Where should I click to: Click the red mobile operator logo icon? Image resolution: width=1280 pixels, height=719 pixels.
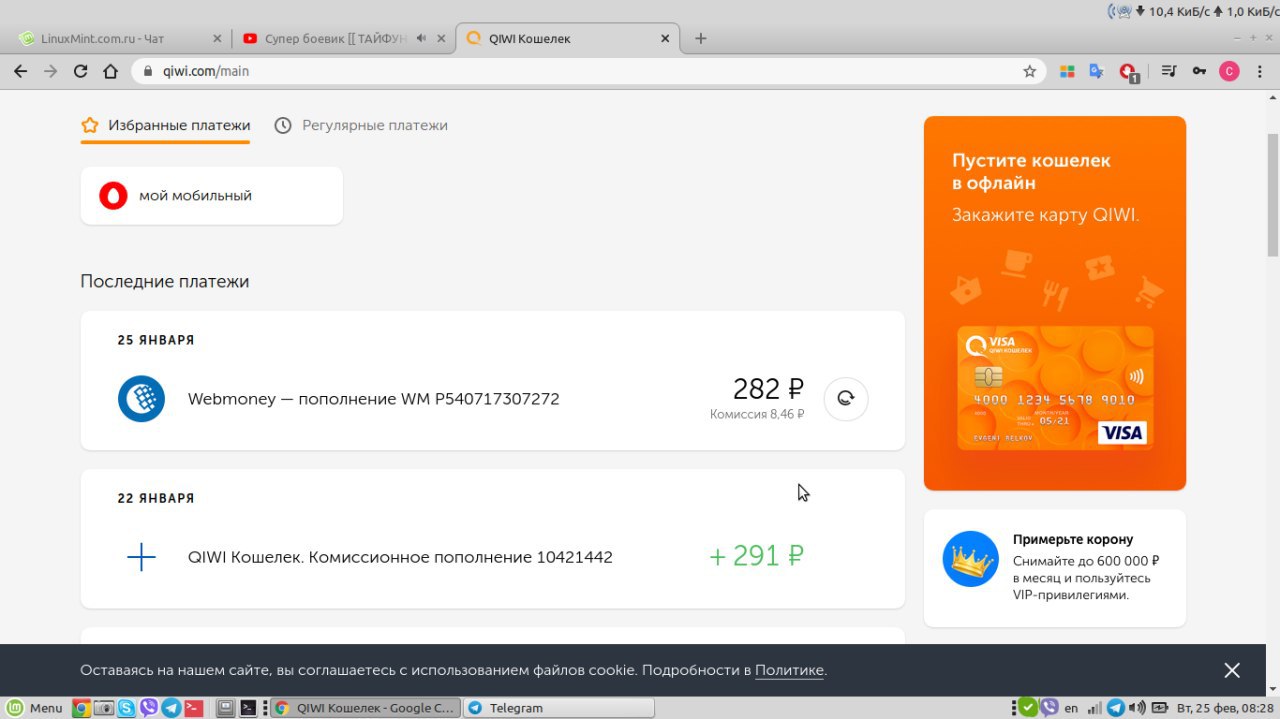pos(113,196)
